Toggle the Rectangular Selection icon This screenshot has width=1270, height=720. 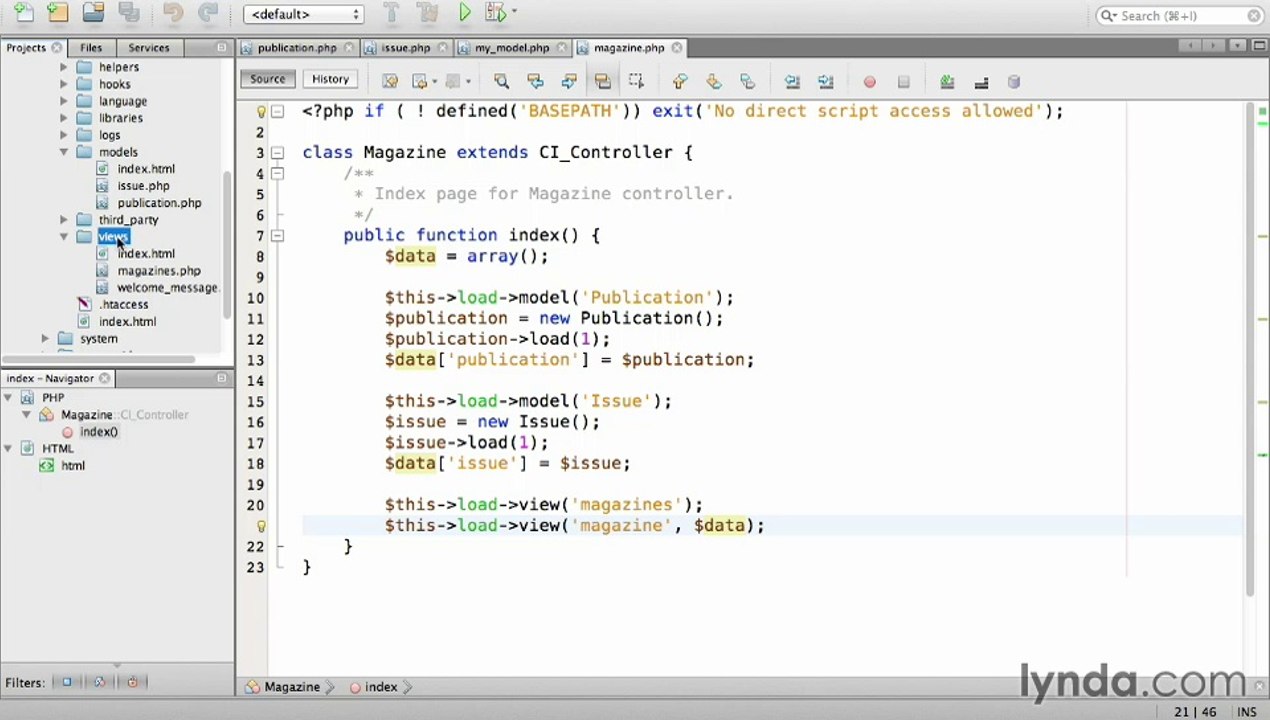click(636, 82)
